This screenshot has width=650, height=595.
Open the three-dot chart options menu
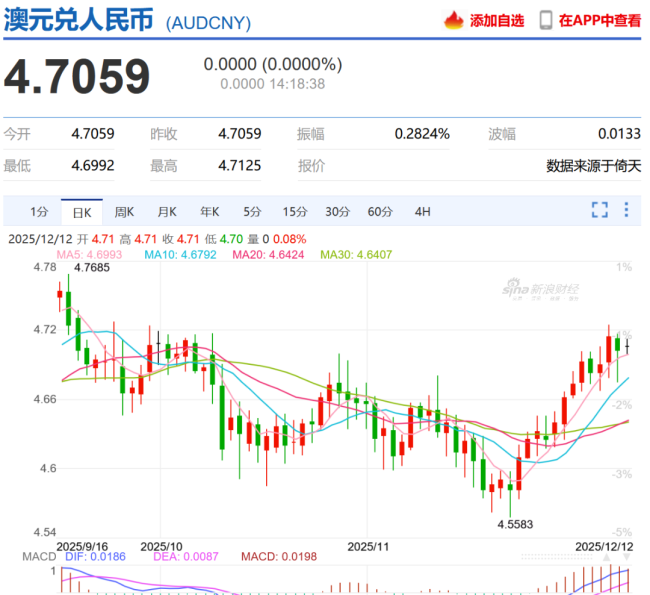[627, 210]
